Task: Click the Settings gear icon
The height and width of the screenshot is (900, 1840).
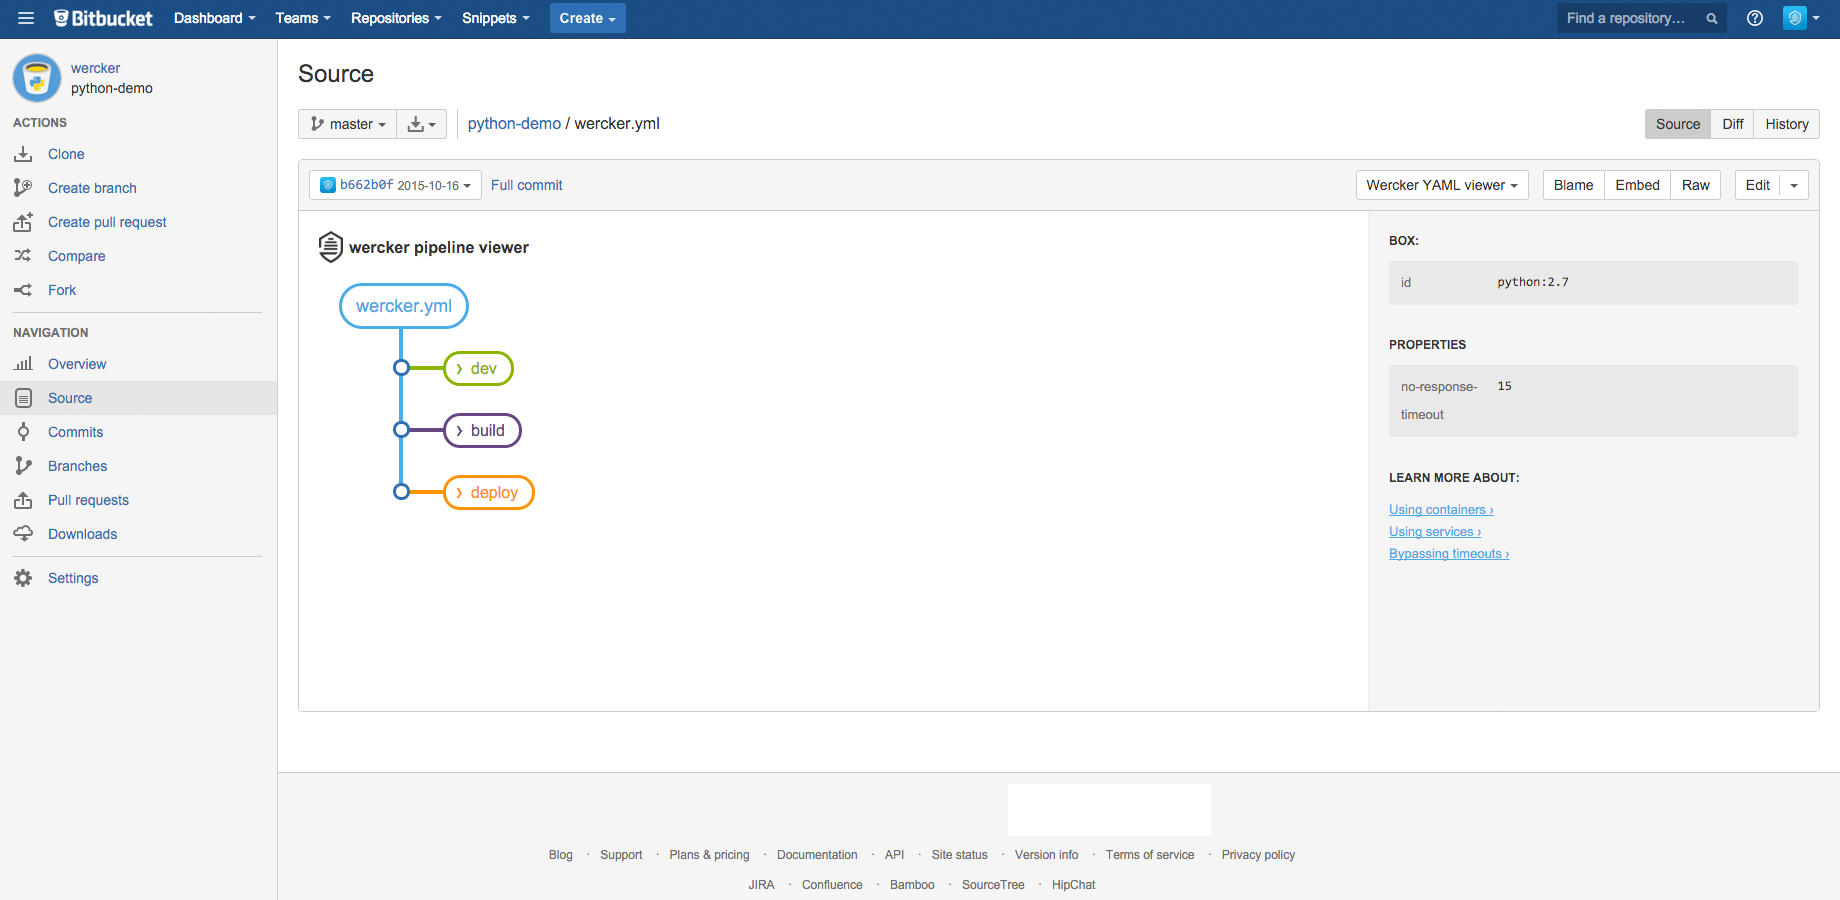Action: point(23,578)
